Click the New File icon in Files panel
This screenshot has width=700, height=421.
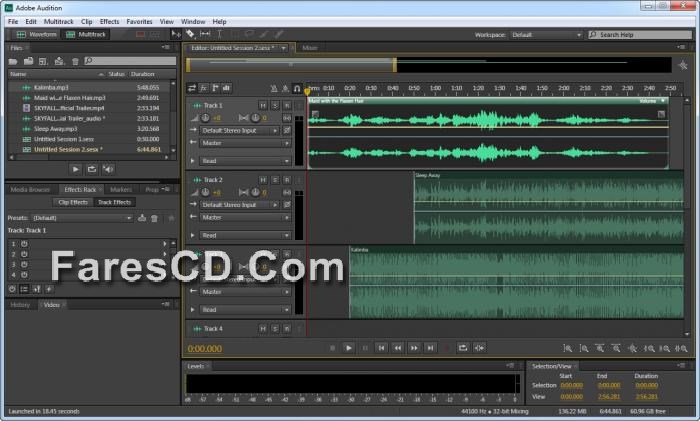43,61
